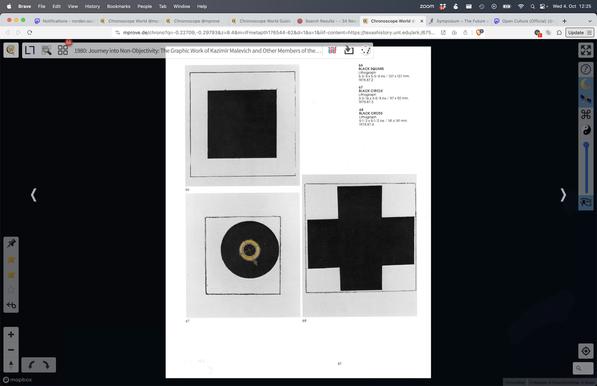The image size is (597, 386).
Task: Toggle fullscreen with the expand icon
Action: pyautogui.click(x=586, y=50)
